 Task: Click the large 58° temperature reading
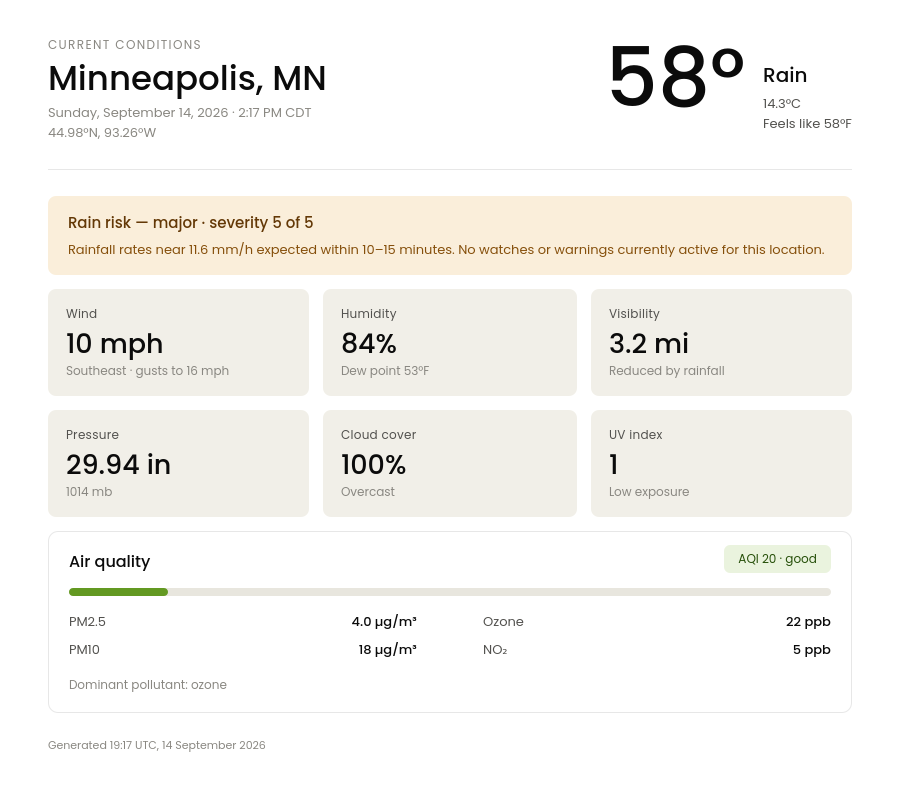click(676, 77)
